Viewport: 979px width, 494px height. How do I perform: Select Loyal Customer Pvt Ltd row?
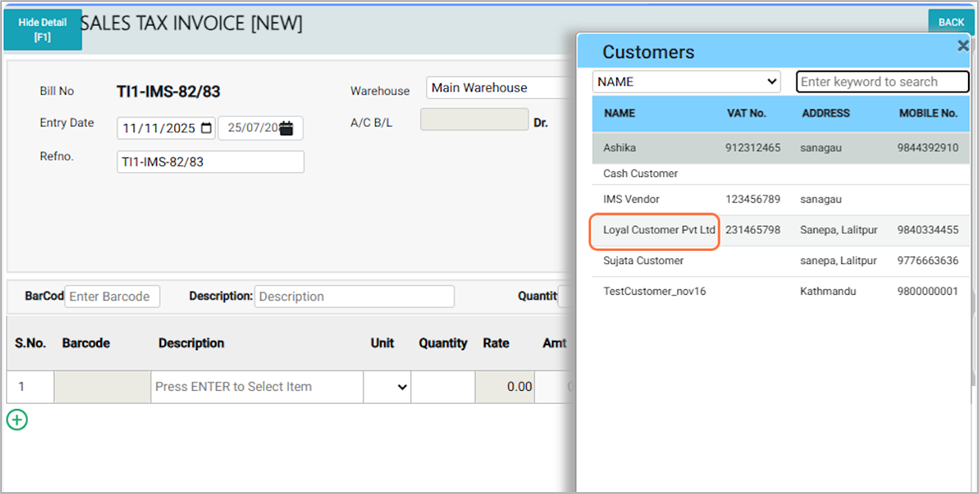point(660,230)
